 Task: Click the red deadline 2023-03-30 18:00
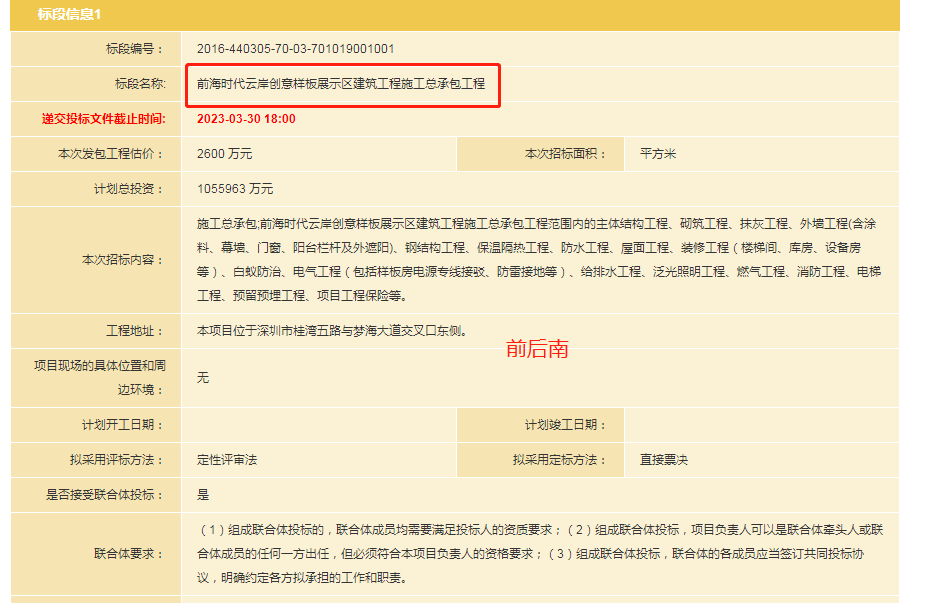[x=246, y=119]
